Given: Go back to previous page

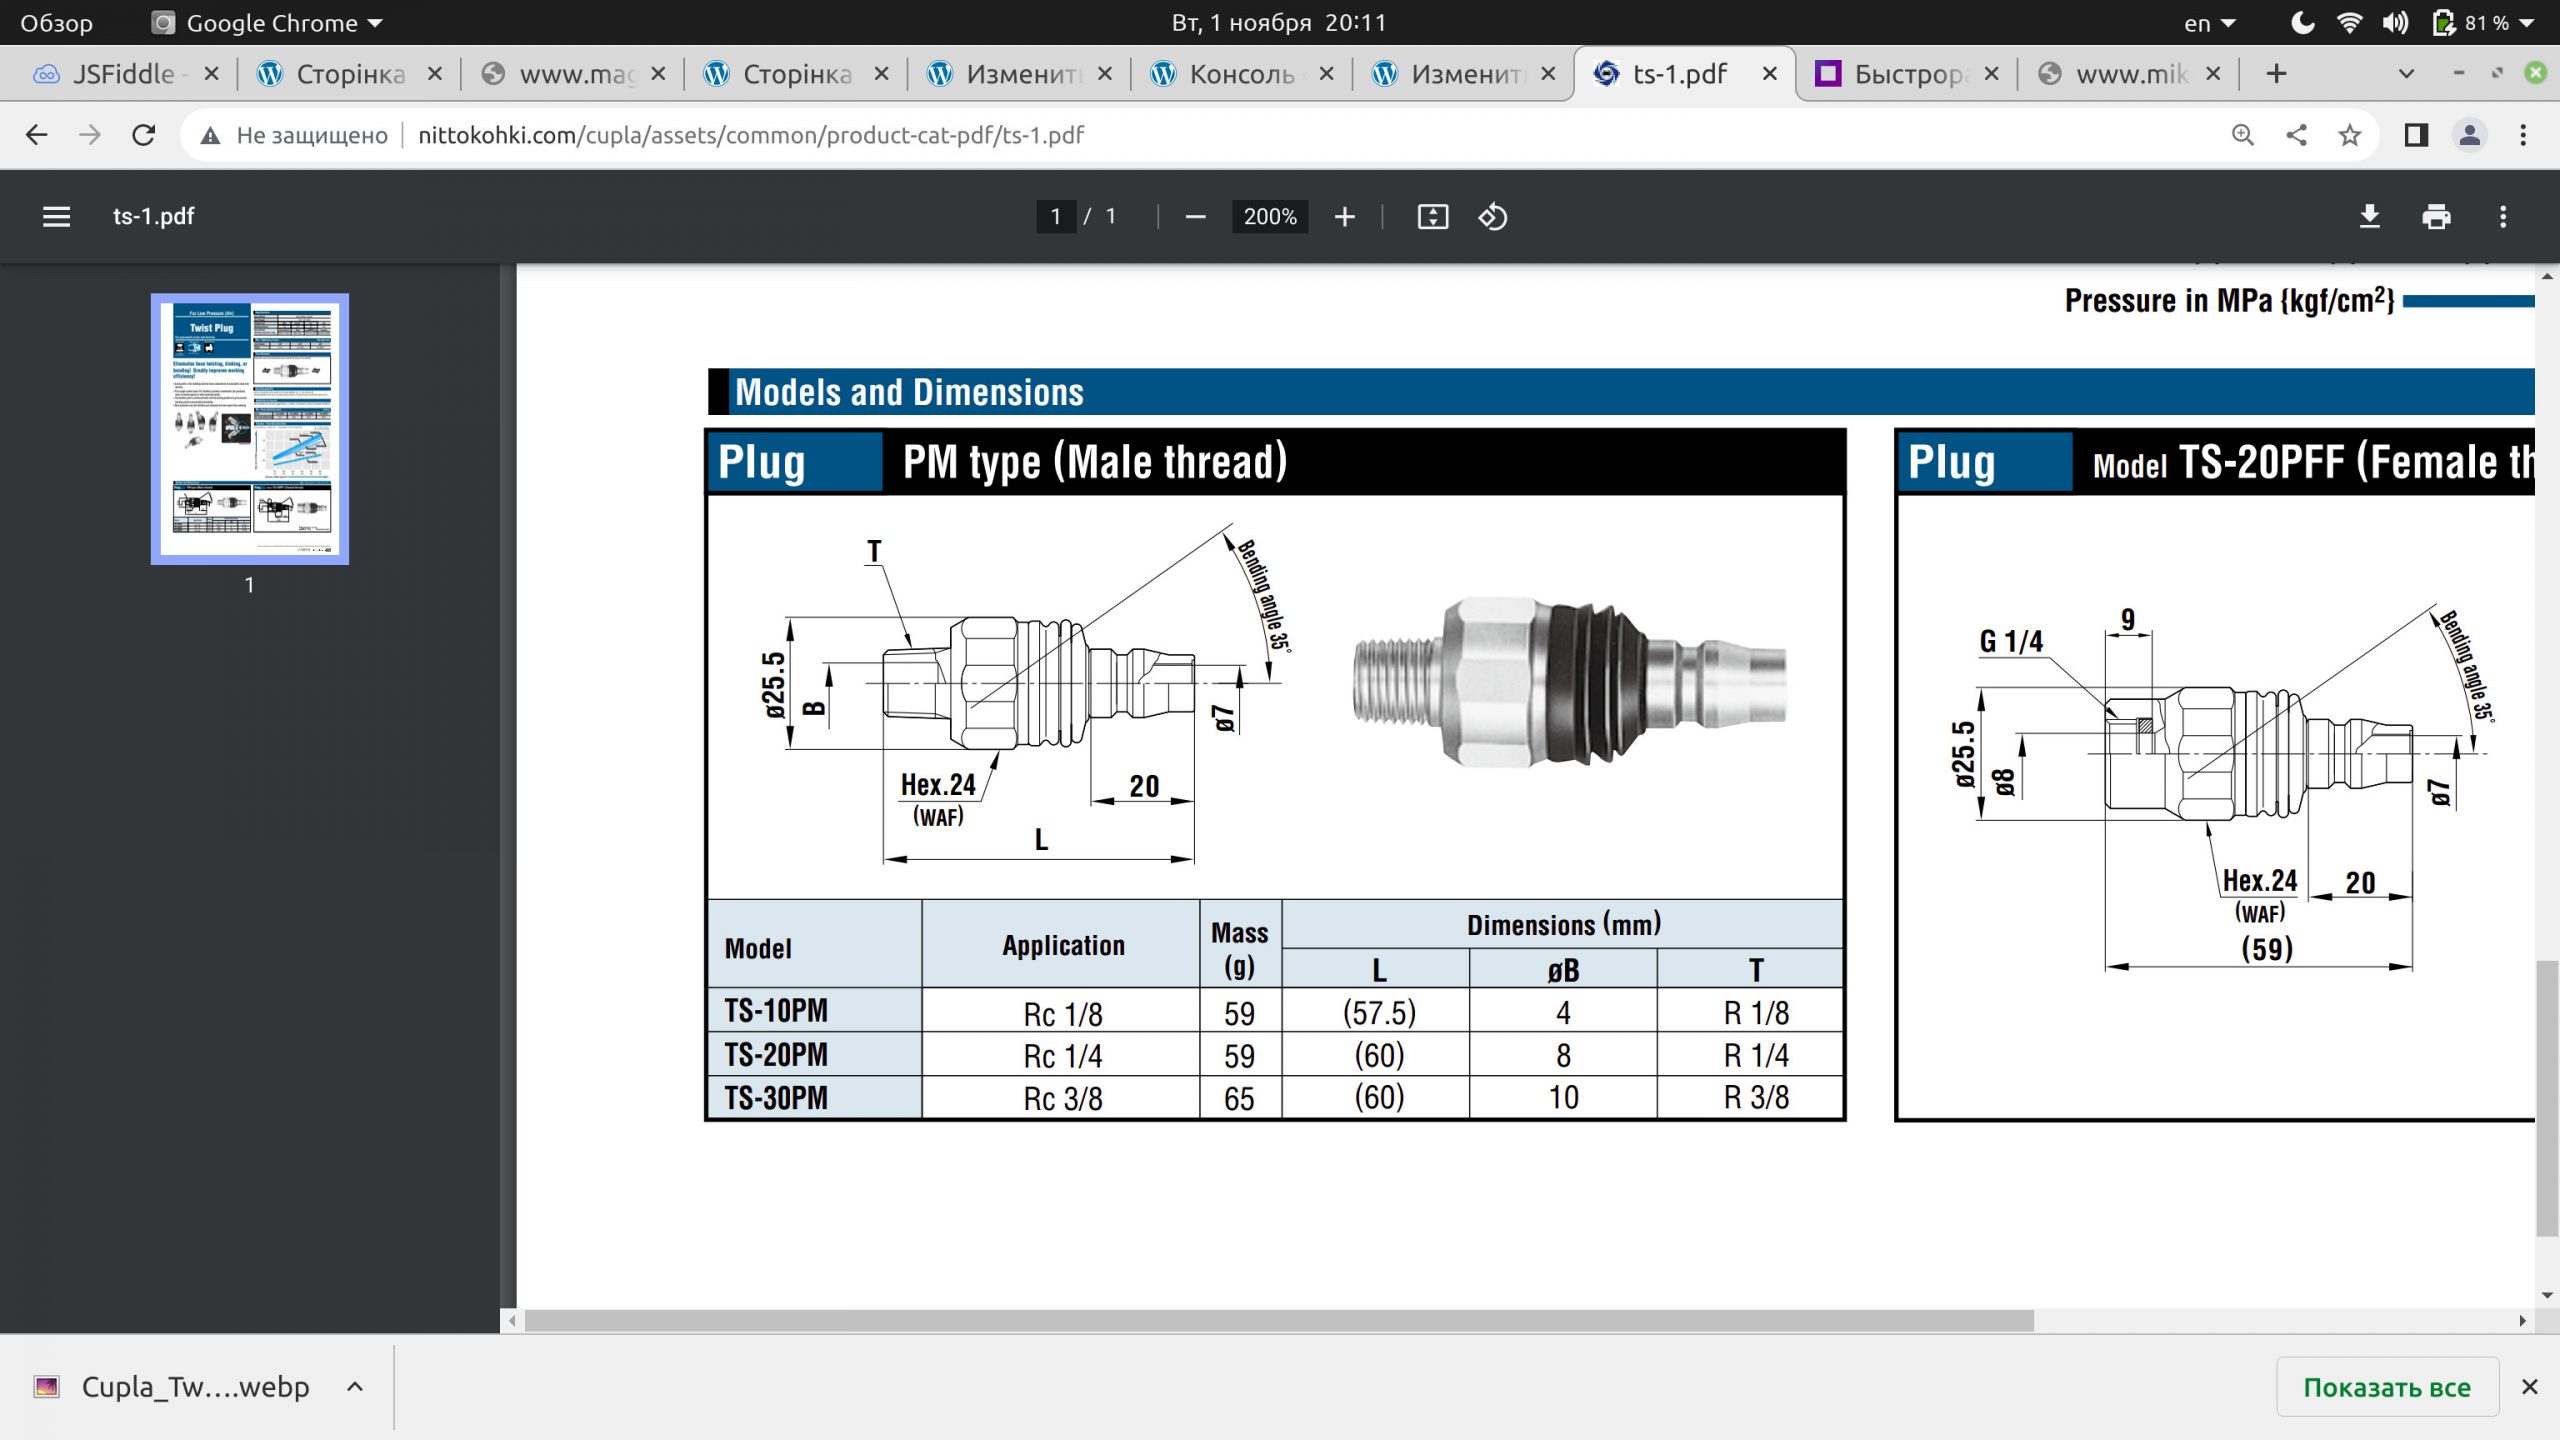Looking at the screenshot, I should (37, 135).
